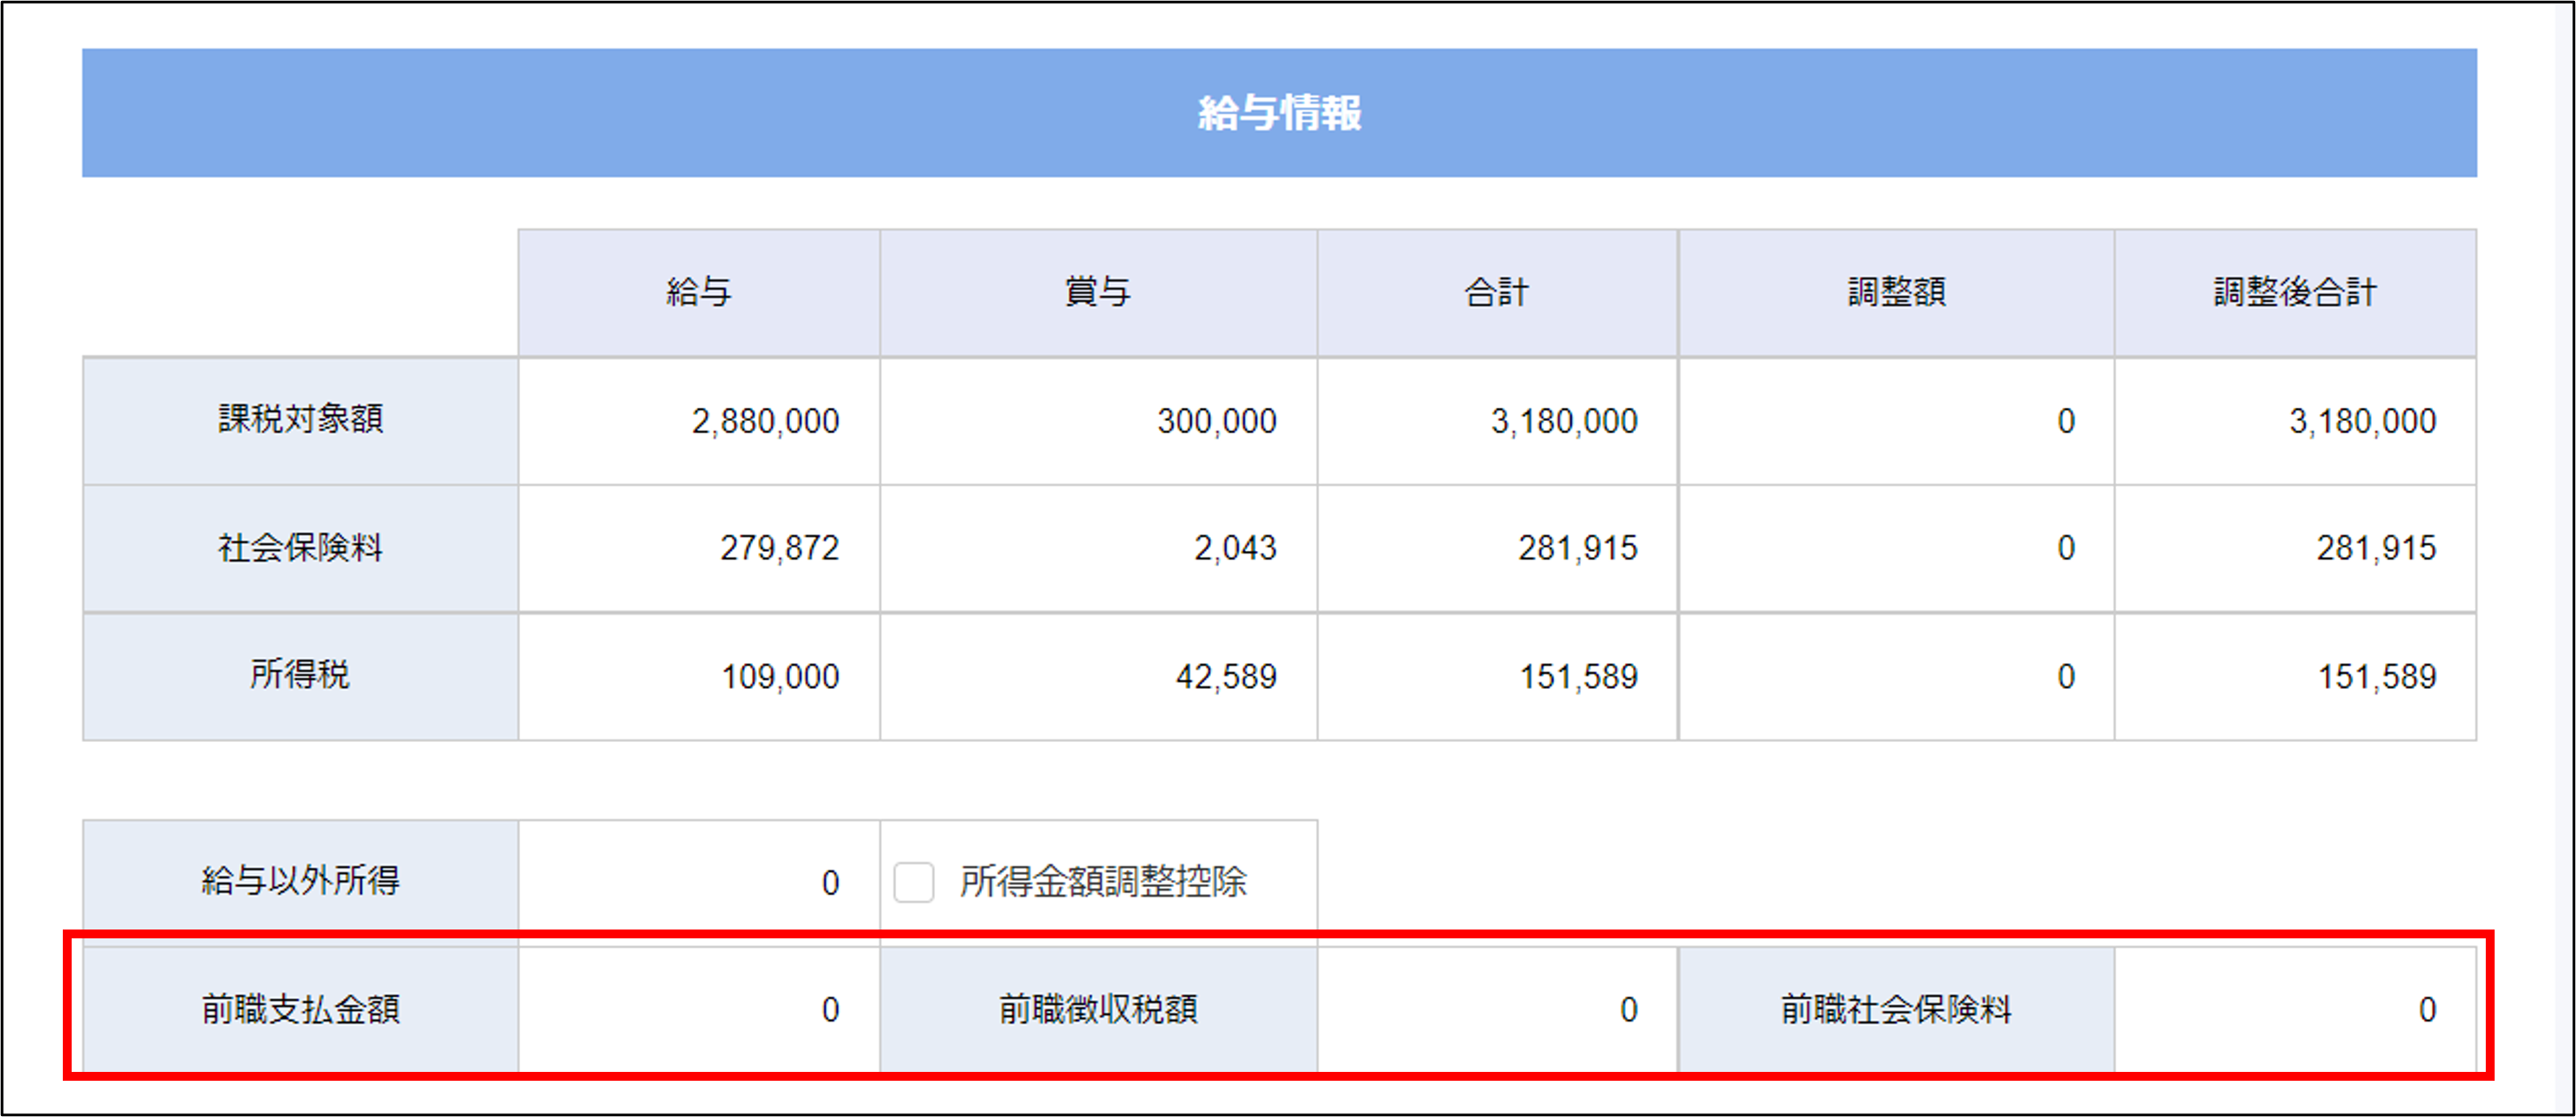The height and width of the screenshot is (1117, 2576).
Task: Click the 給与情報 header banner
Action: point(1279,113)
